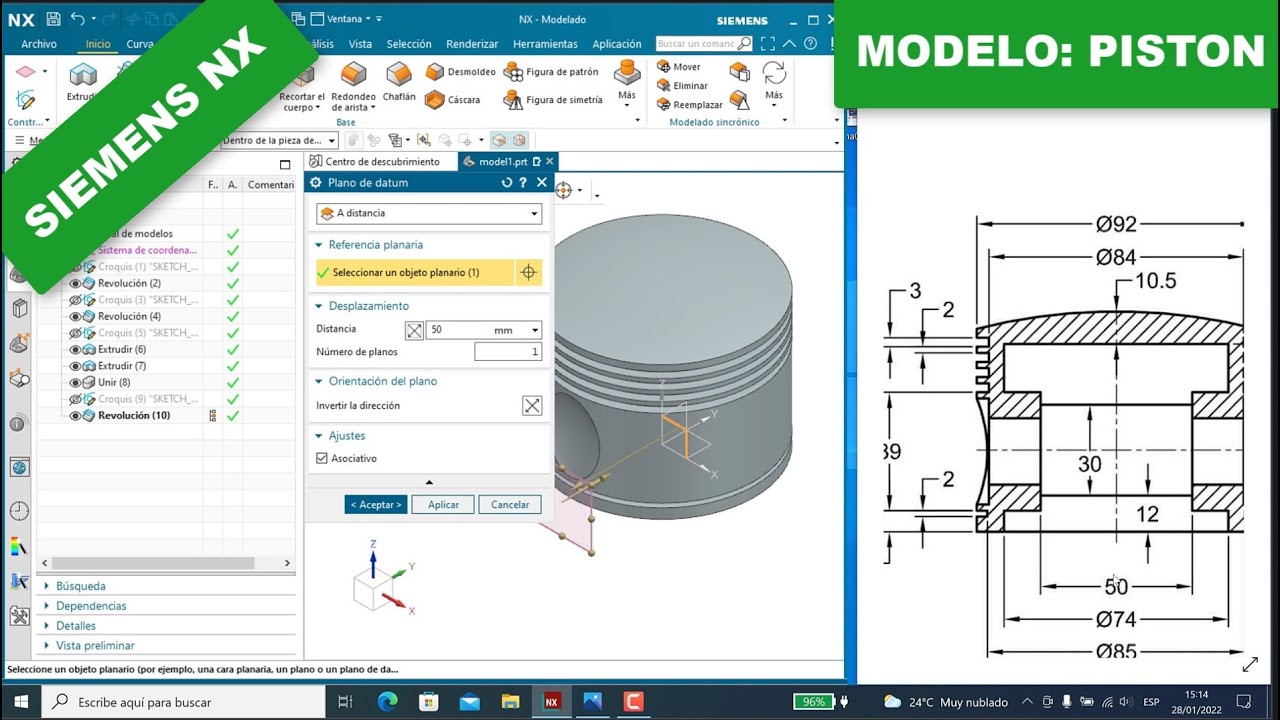The width and height of the screenshot is (1280, 720).
Task: Switch to Centro de descubrimiento tab
Action: (380, 161)
